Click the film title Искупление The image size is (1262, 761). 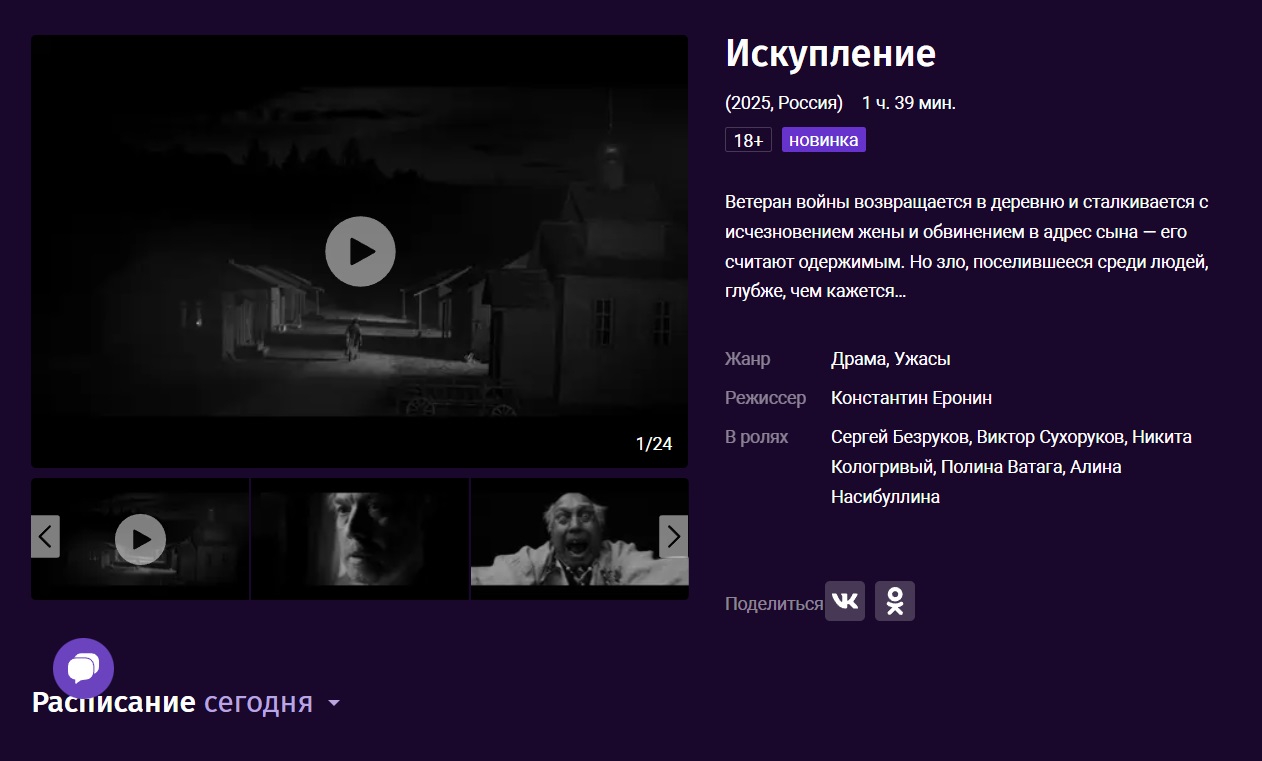pyautogui.click(x=830, y=53)
